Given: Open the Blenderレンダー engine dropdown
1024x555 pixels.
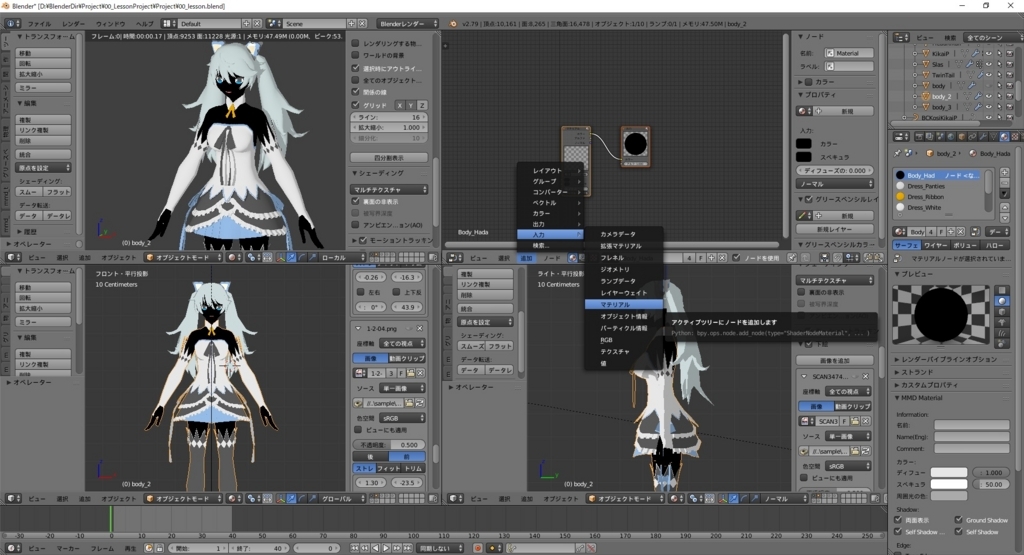Looking at the screenshot, I should coord(408,24).
